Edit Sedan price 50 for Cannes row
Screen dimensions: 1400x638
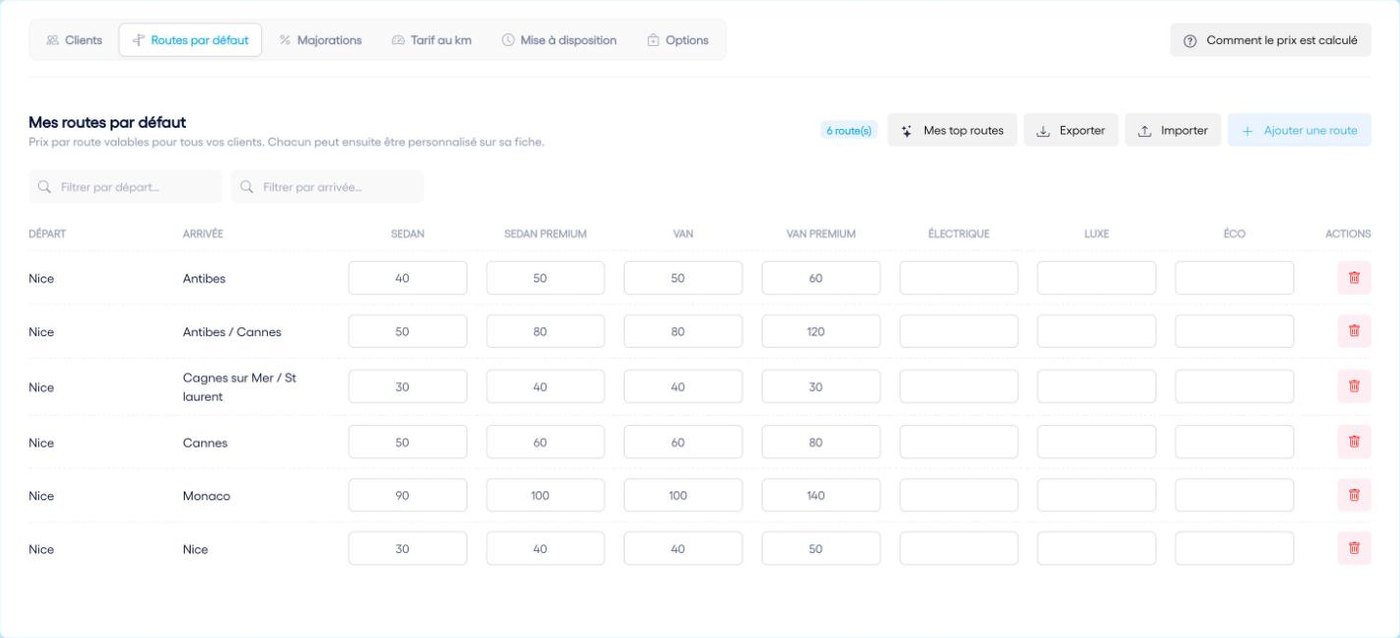pos(407,442)
